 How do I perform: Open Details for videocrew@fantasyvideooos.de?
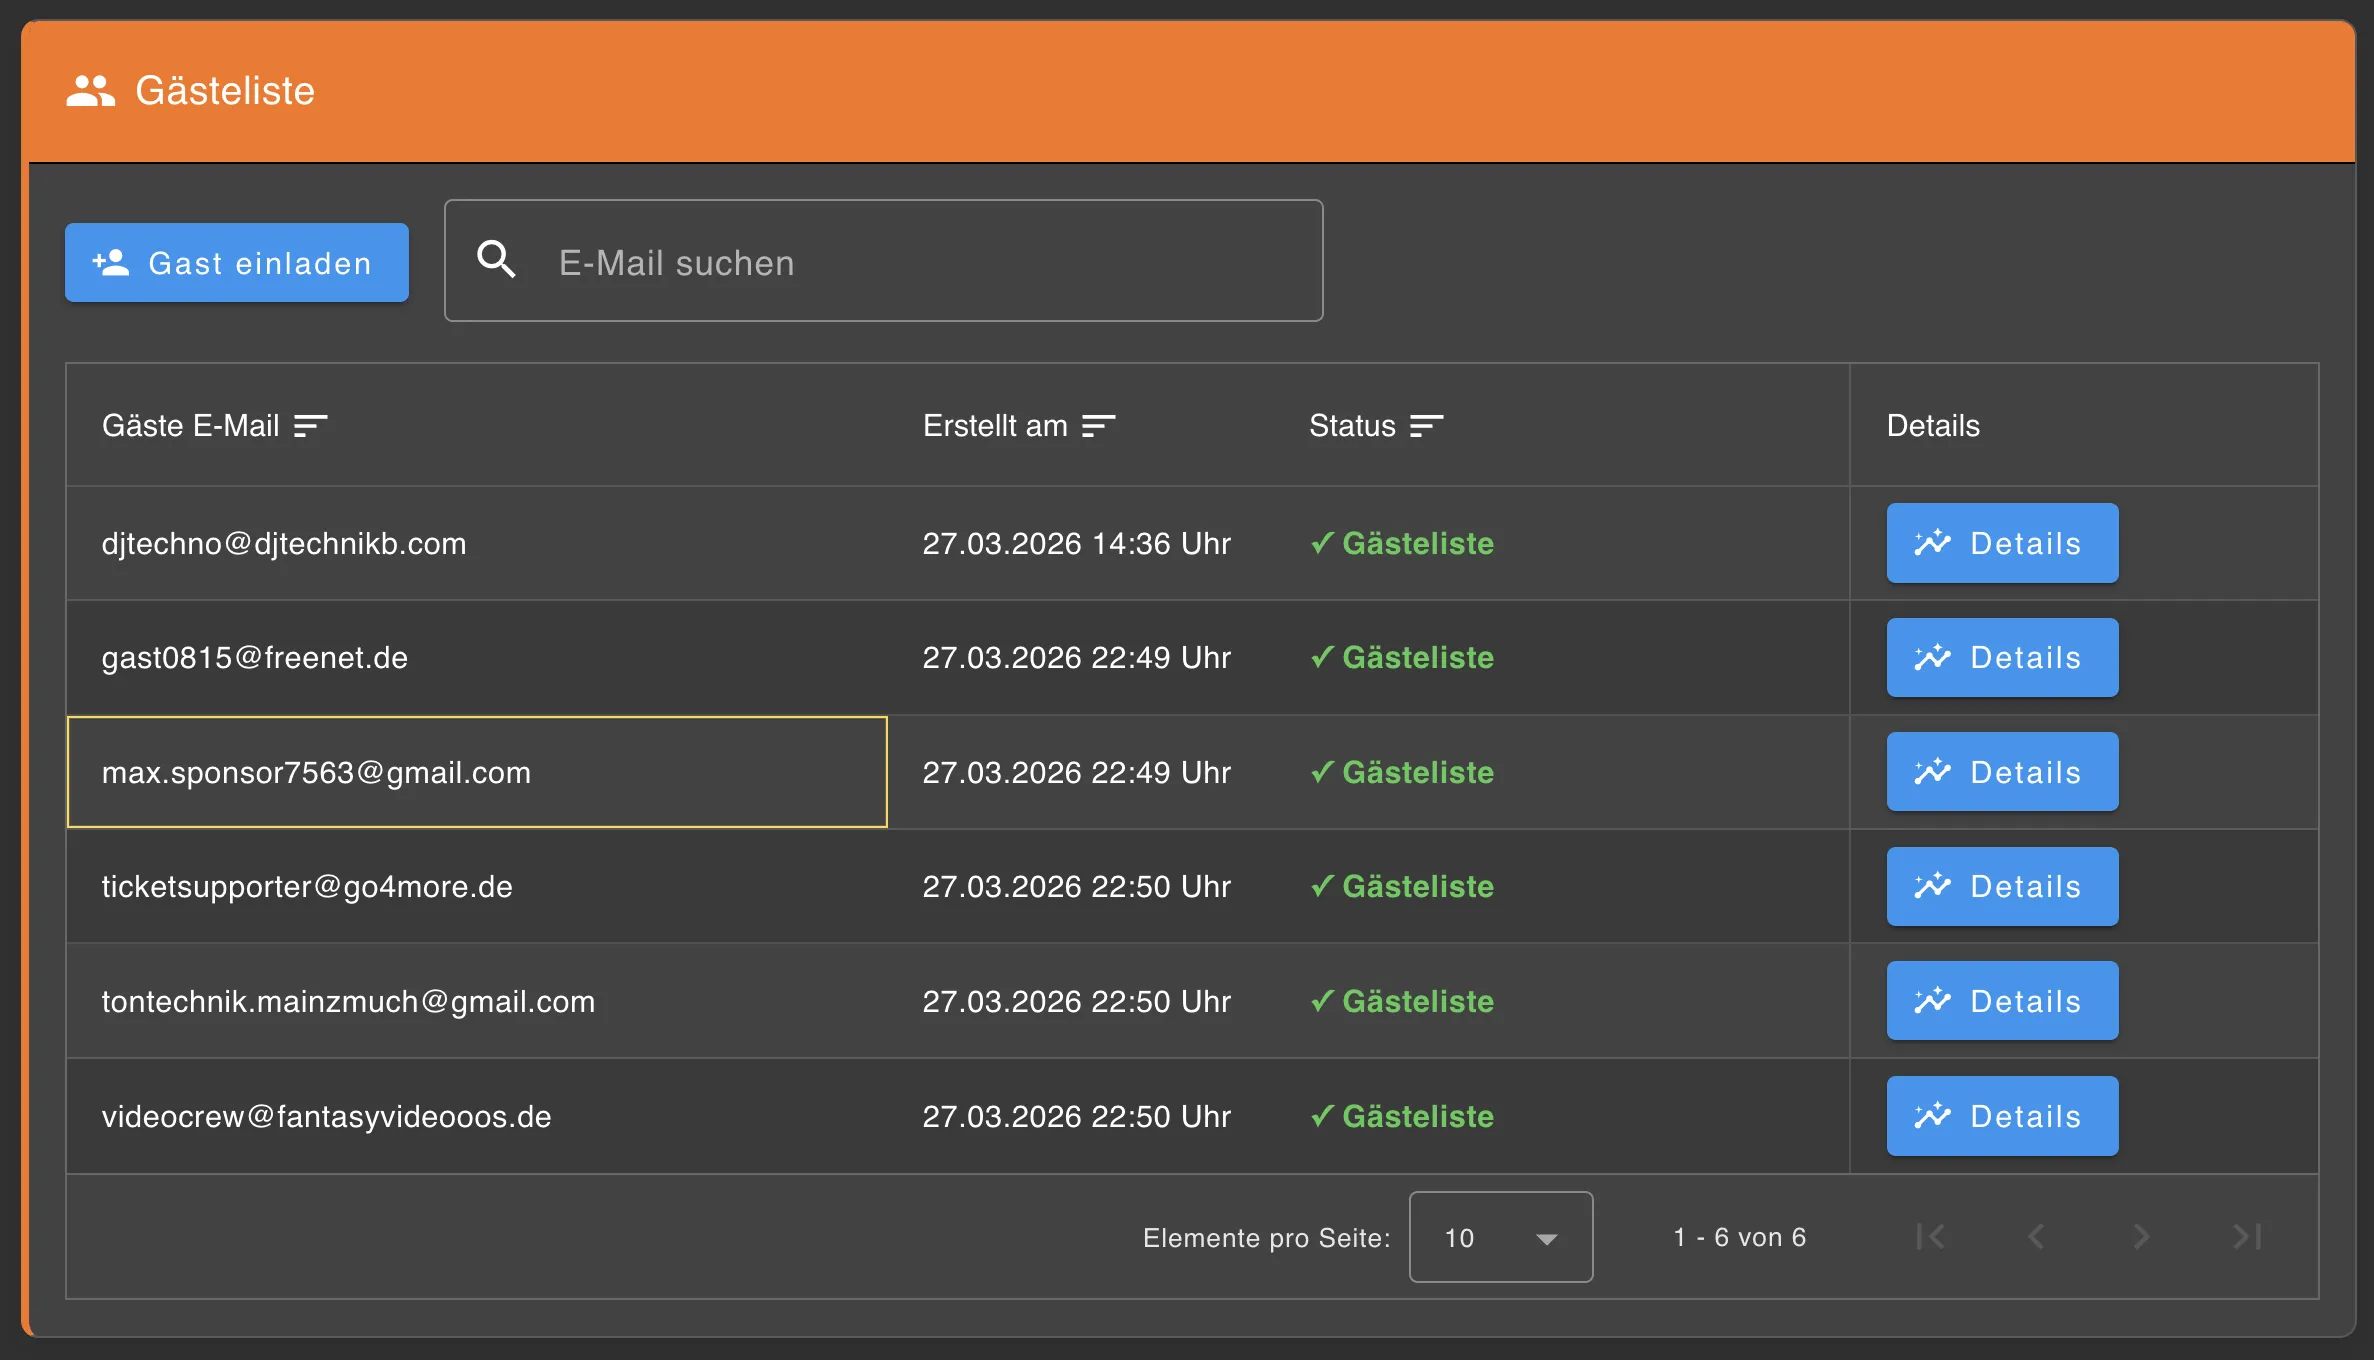[x=2002, y=1116]
